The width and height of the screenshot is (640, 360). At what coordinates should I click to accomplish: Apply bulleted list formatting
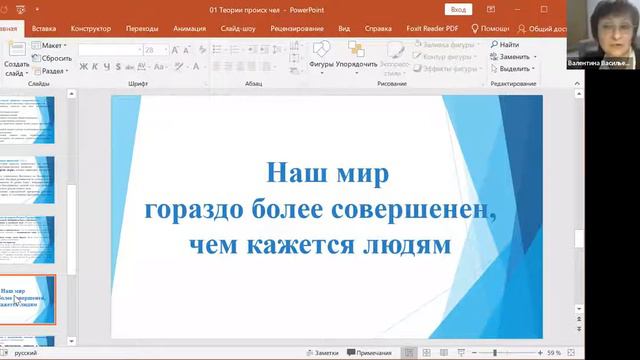click(x=218, y=50)
